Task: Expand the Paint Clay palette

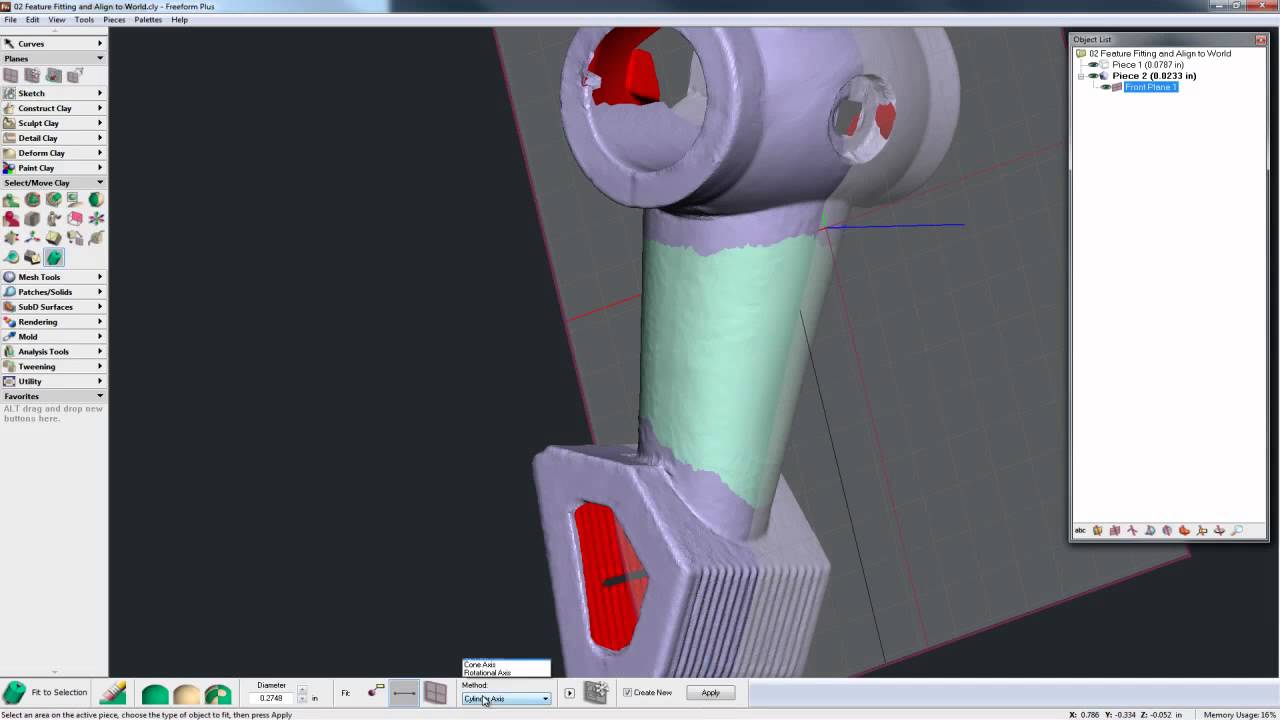Action: (54, 168)
